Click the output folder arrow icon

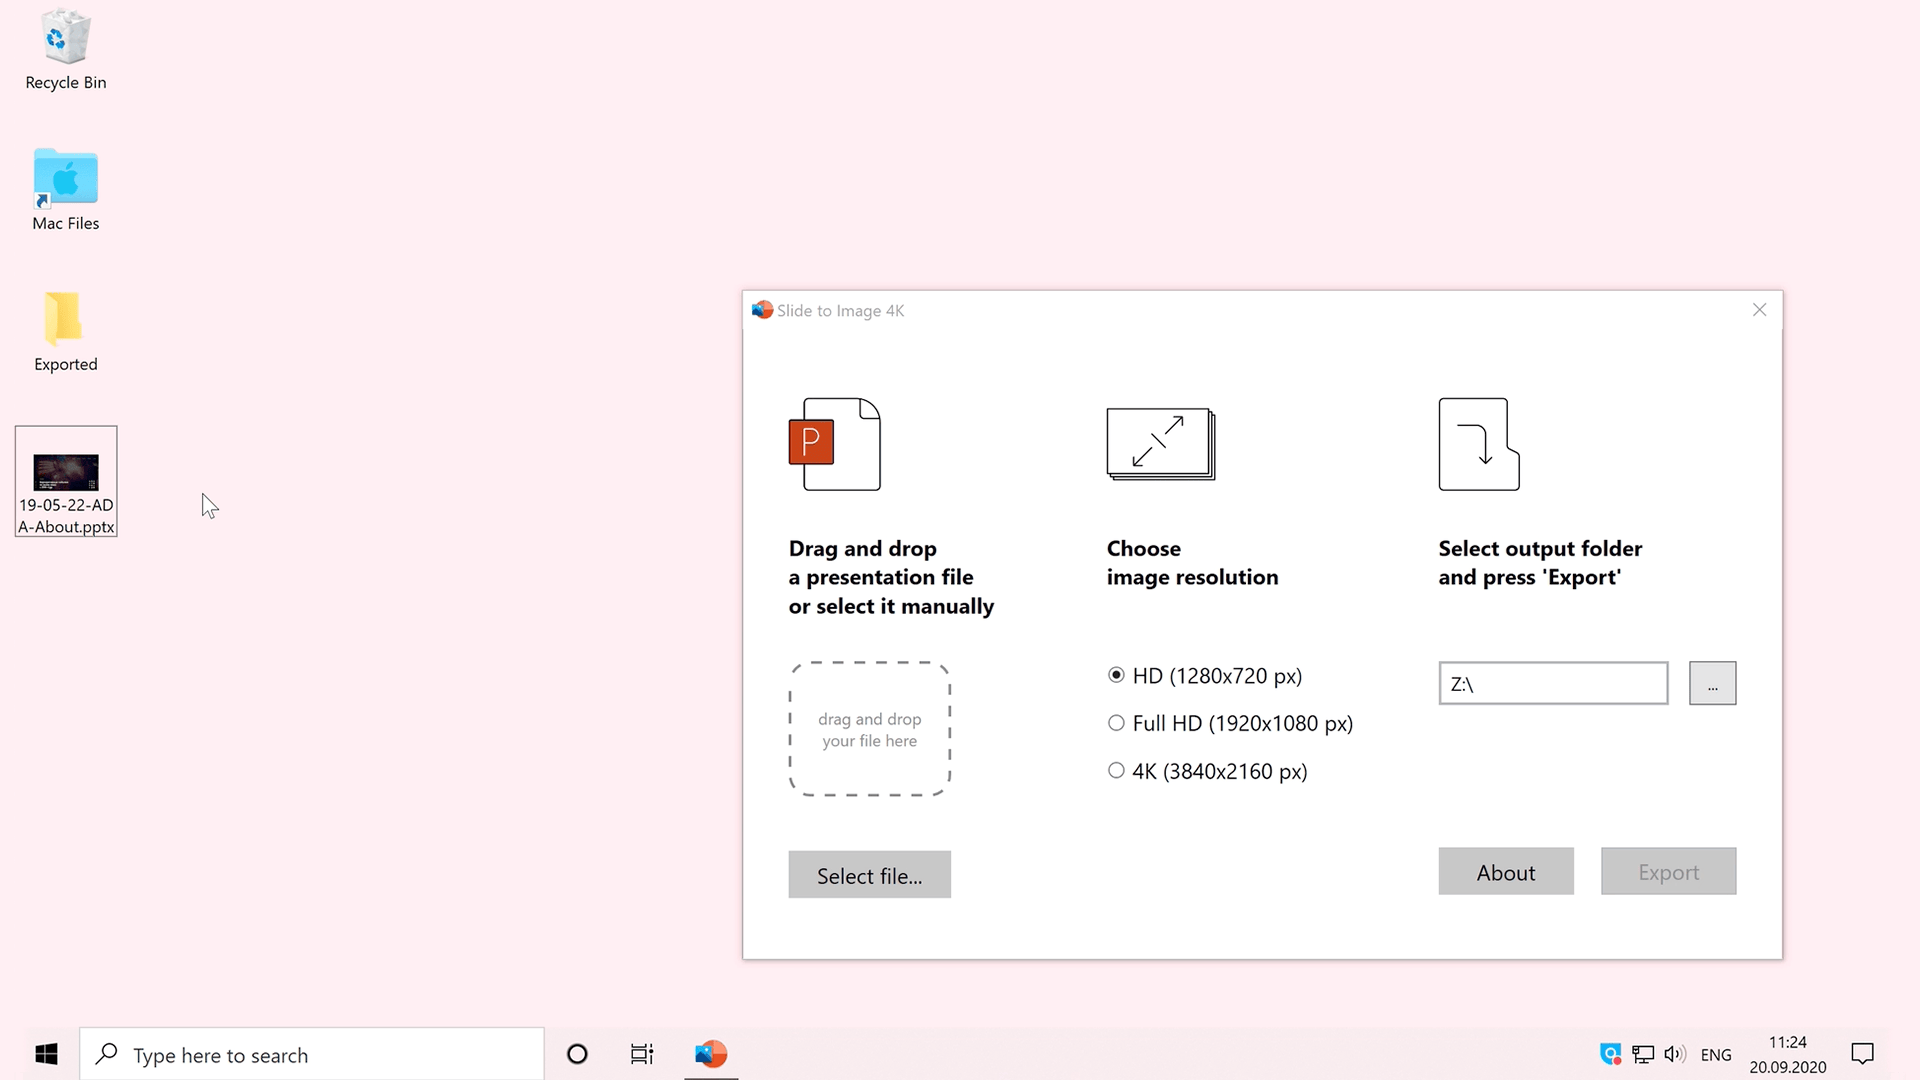pyautogui.click(x=1478, y=444)
